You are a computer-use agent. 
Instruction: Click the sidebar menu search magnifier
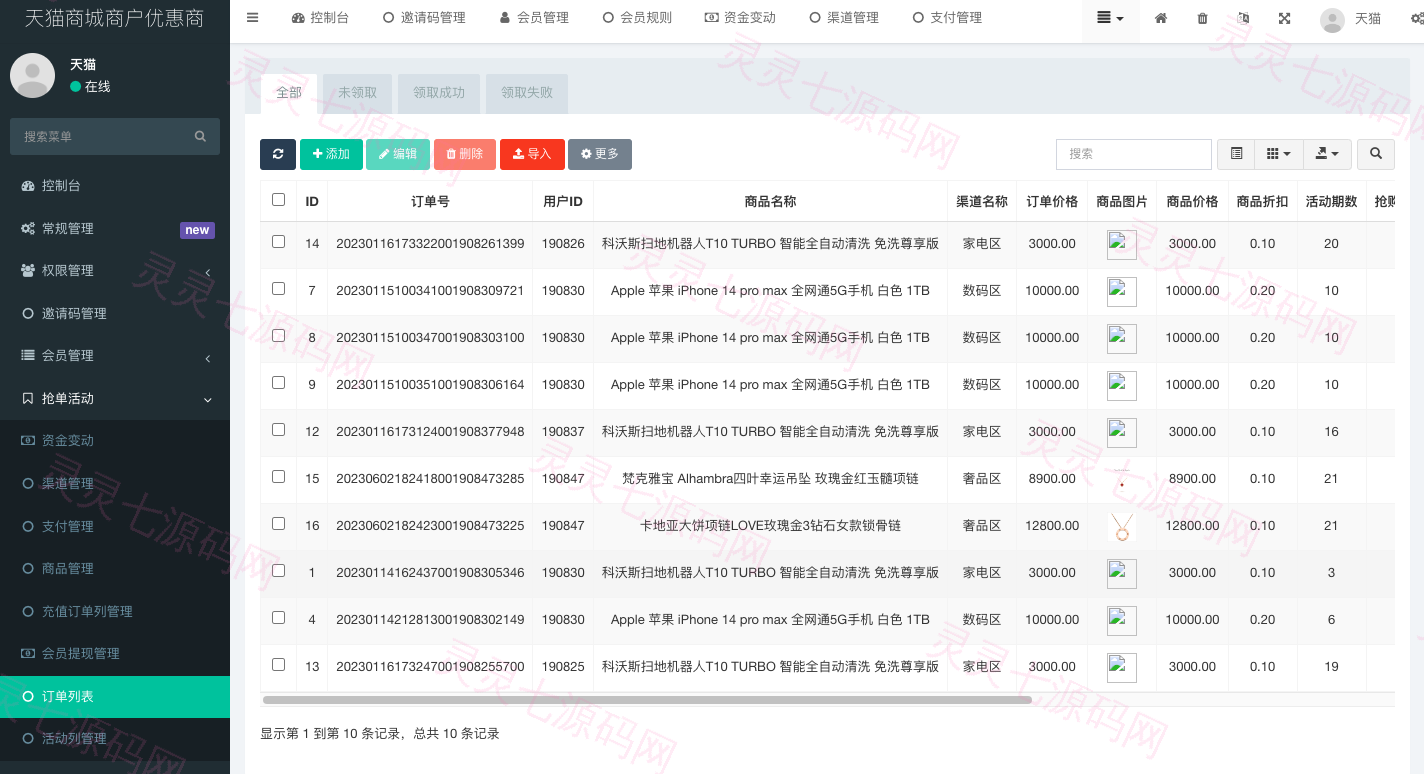[200, 136]
